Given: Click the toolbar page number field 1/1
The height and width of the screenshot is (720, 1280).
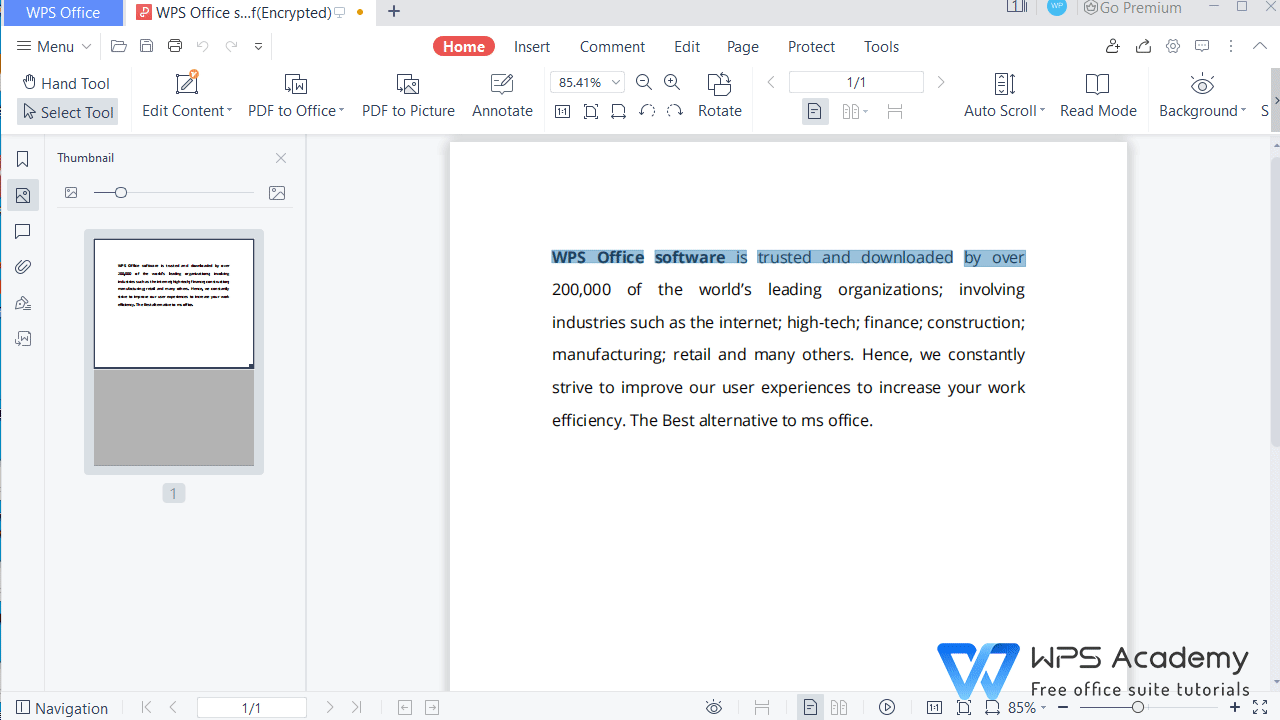Looking at the screenshot, I should 856,82.
